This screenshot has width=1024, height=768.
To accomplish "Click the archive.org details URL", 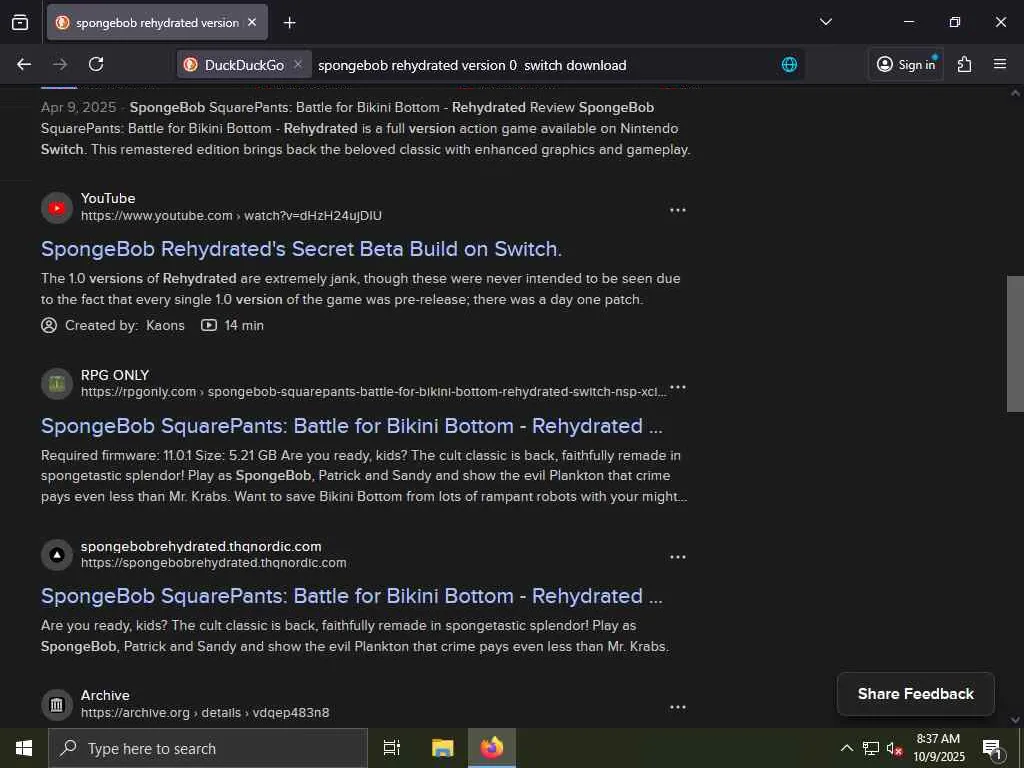I will 205,712.
